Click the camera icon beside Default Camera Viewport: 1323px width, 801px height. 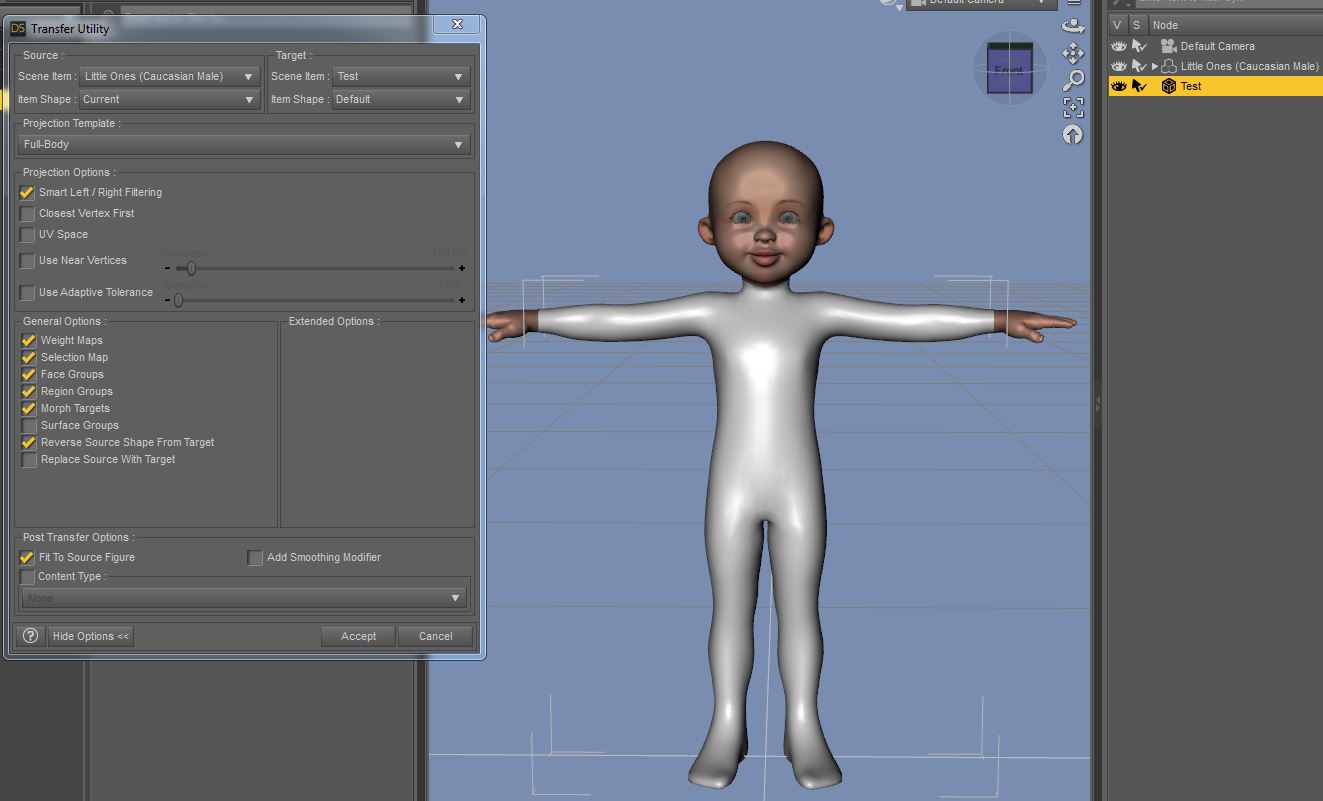(1168, 46)
